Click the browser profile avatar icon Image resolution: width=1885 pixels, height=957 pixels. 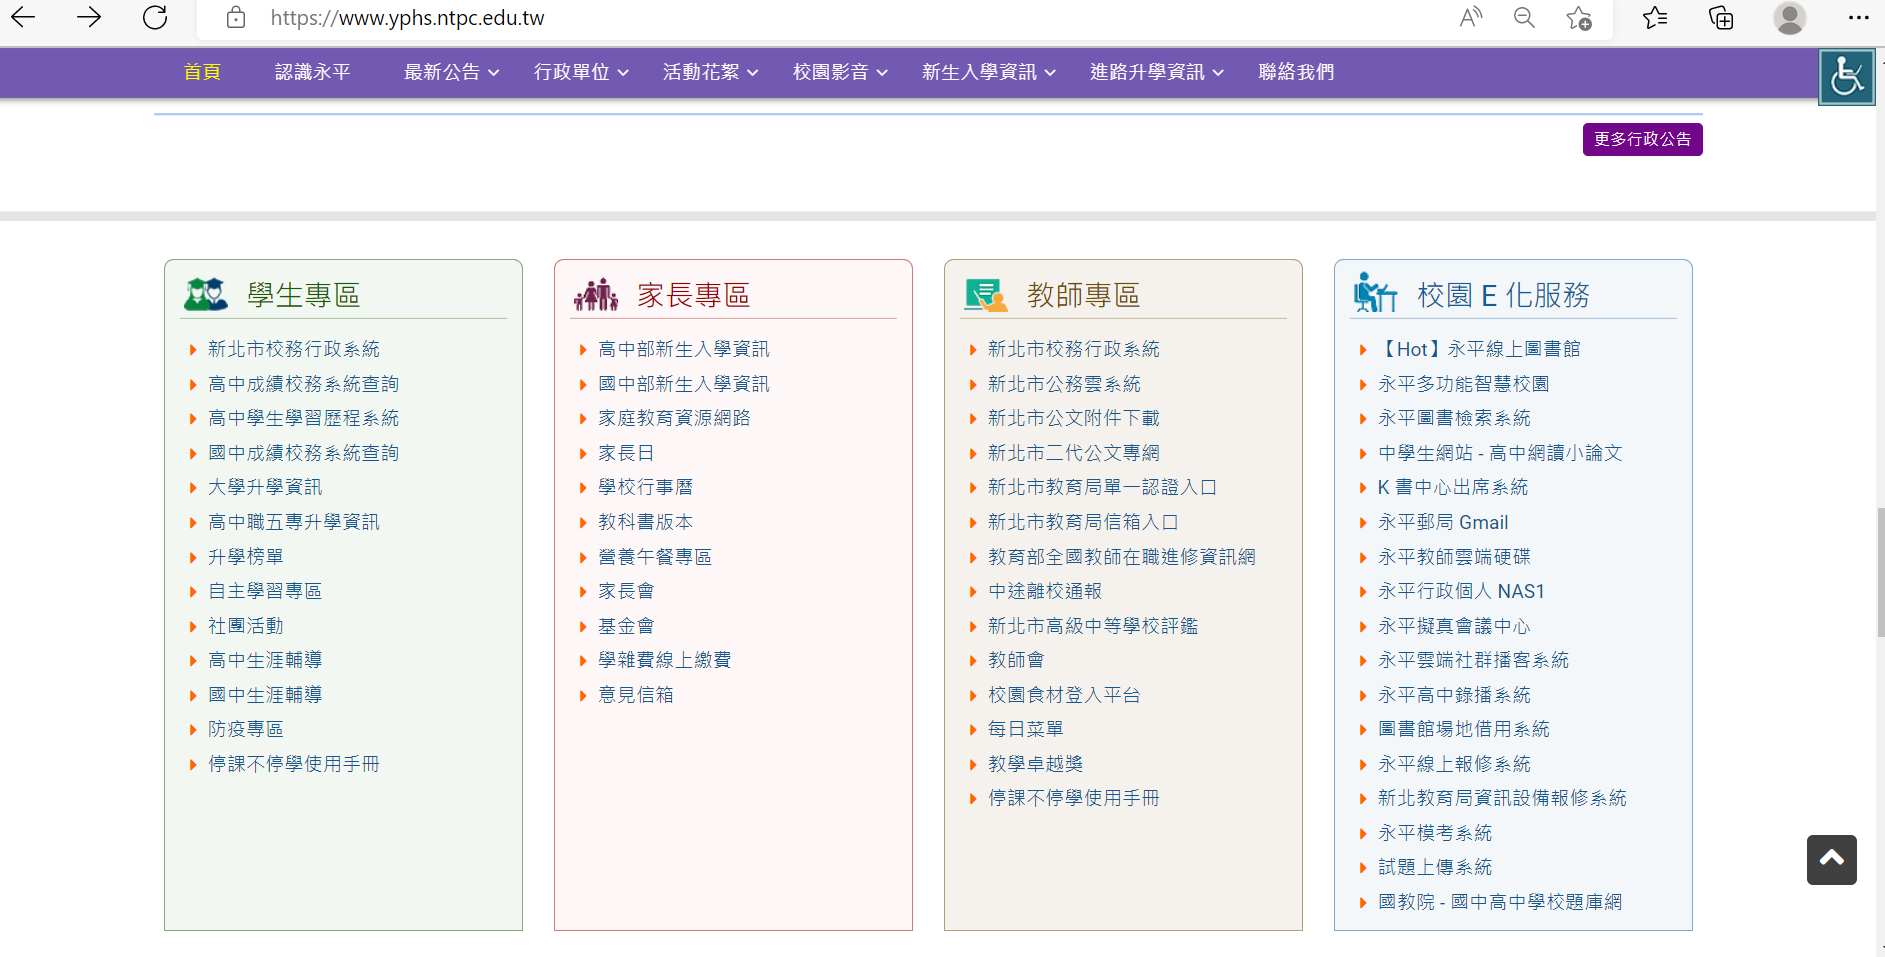[1789, 18]
